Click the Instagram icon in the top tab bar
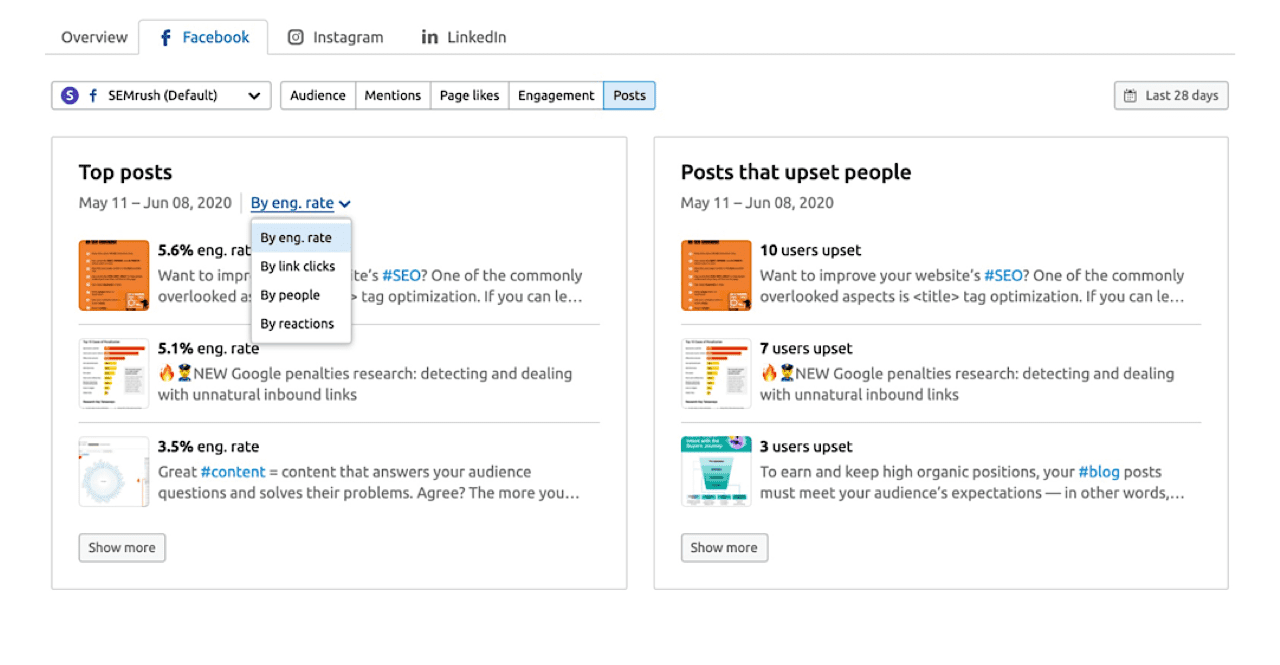 tap(296, 36)
